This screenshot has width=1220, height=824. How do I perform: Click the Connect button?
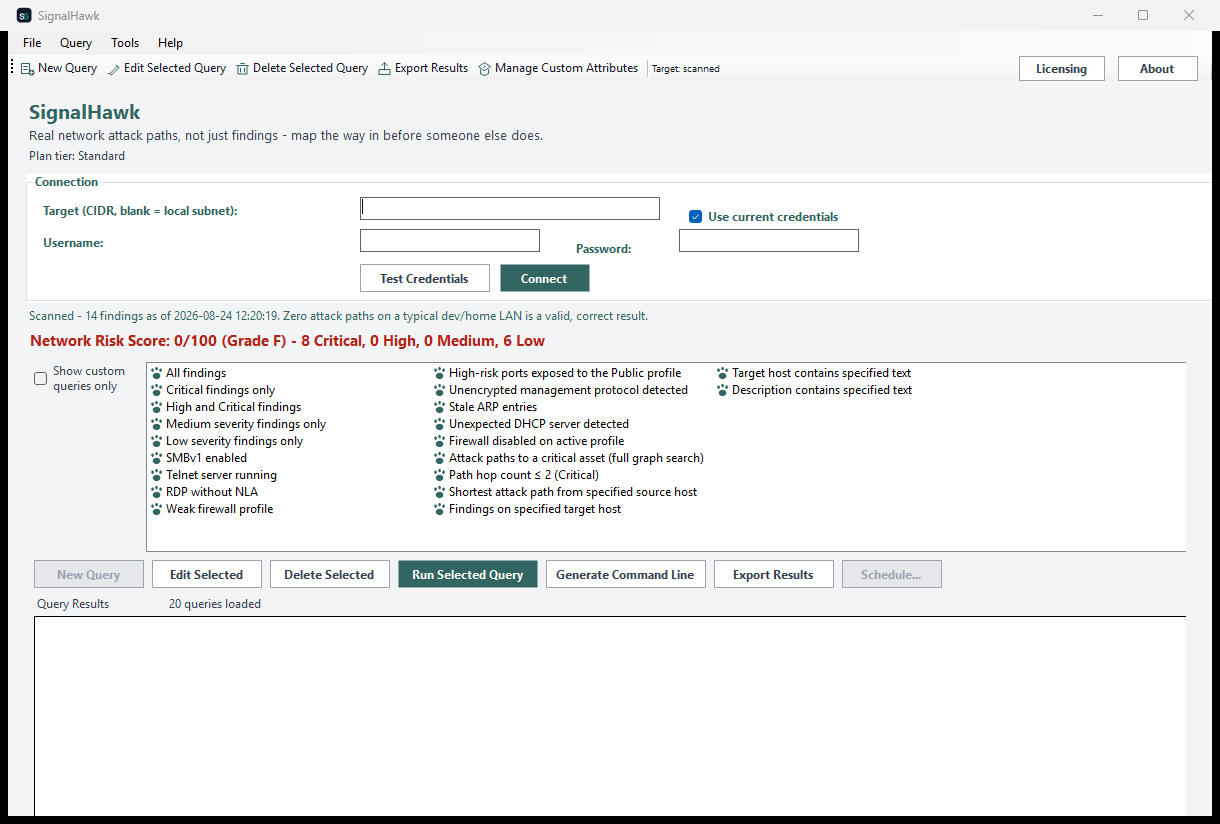coord(544,278)
